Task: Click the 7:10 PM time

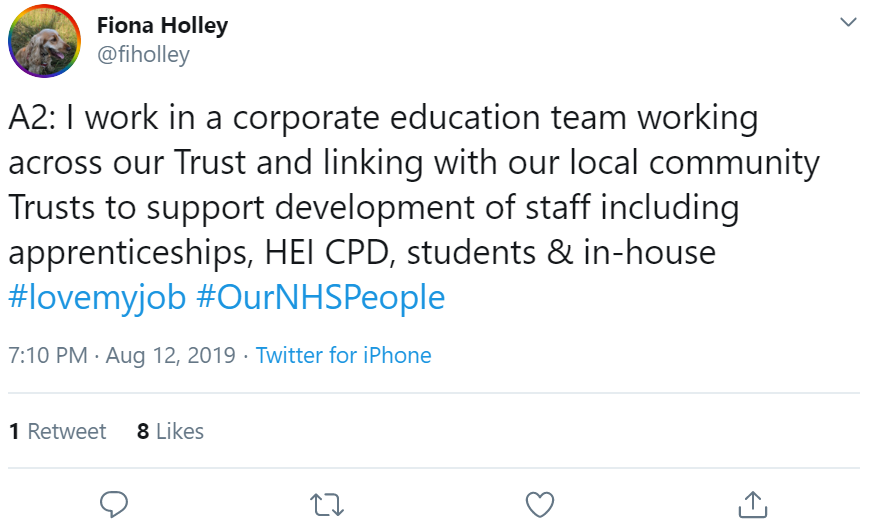Action: point(48,356)
